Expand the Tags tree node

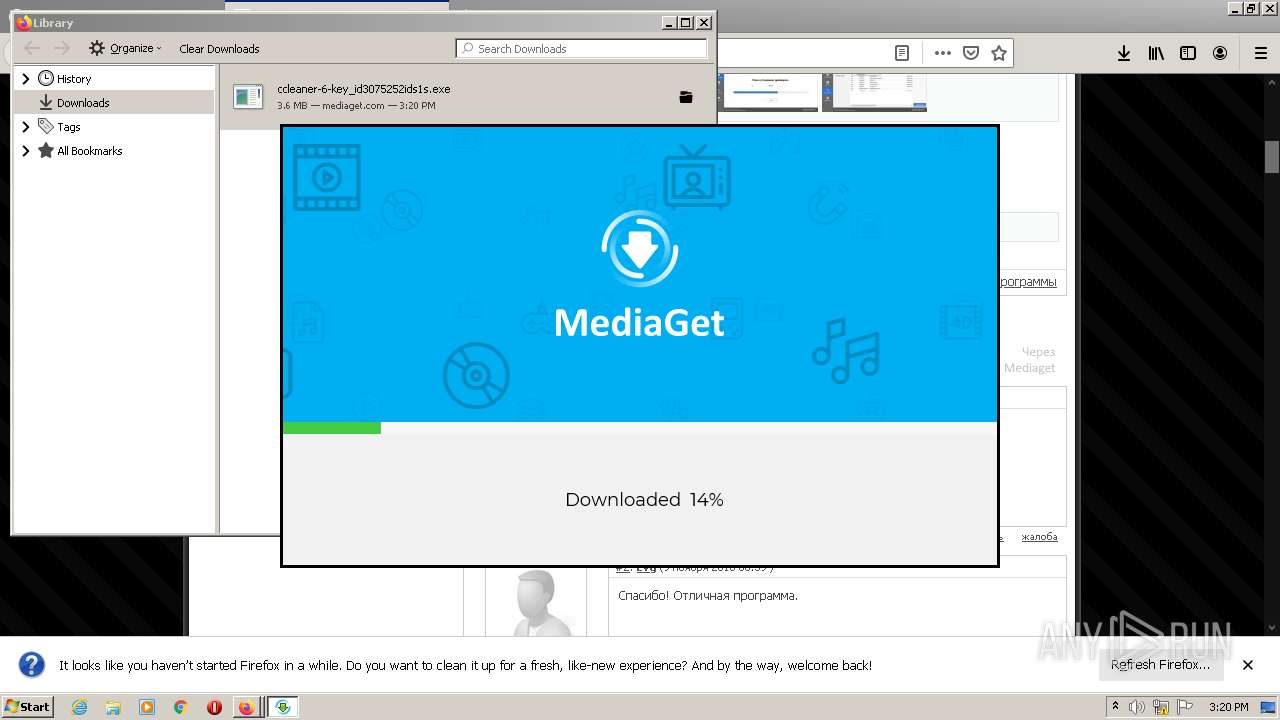pyautogui.click(x=26, y=127)
